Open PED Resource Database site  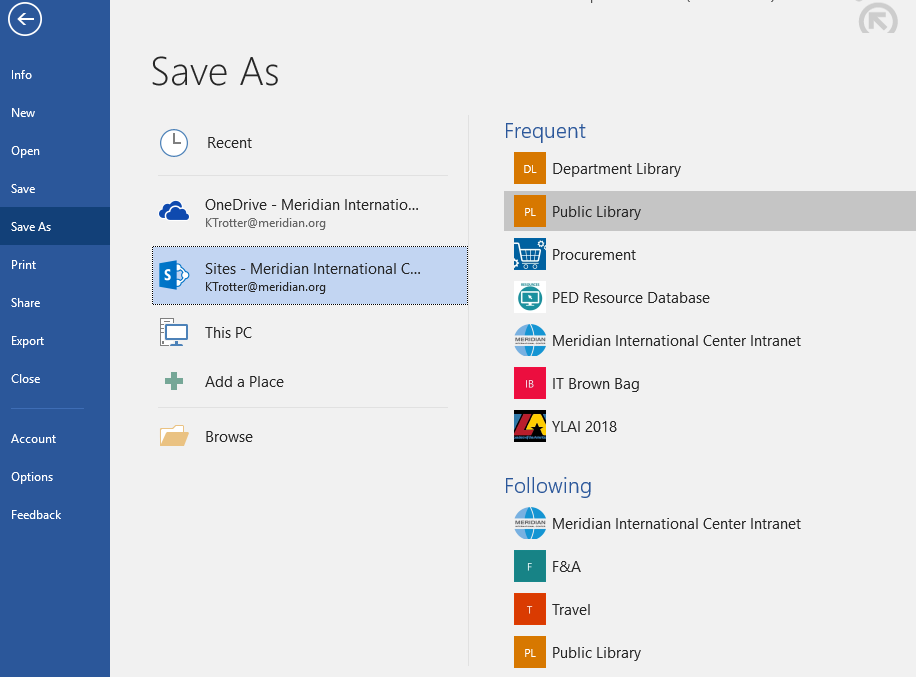tap(631, 298)
